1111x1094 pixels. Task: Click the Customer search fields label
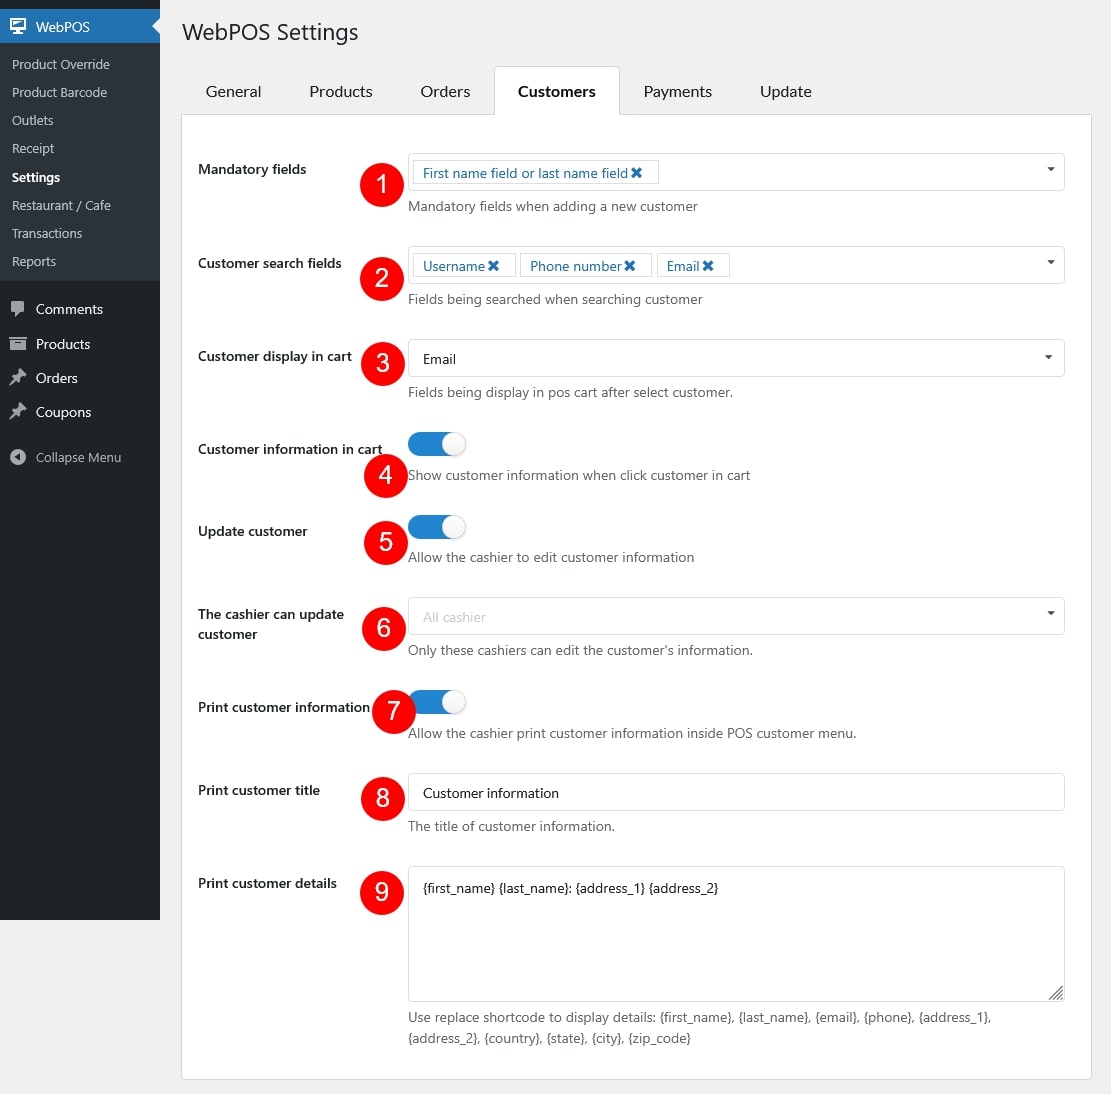(270, 263)
